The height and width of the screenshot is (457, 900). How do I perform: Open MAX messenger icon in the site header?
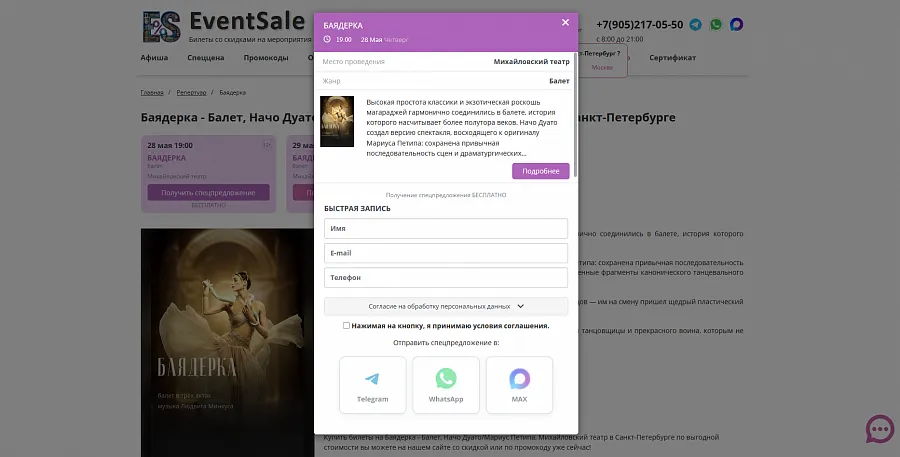point(736,25)
